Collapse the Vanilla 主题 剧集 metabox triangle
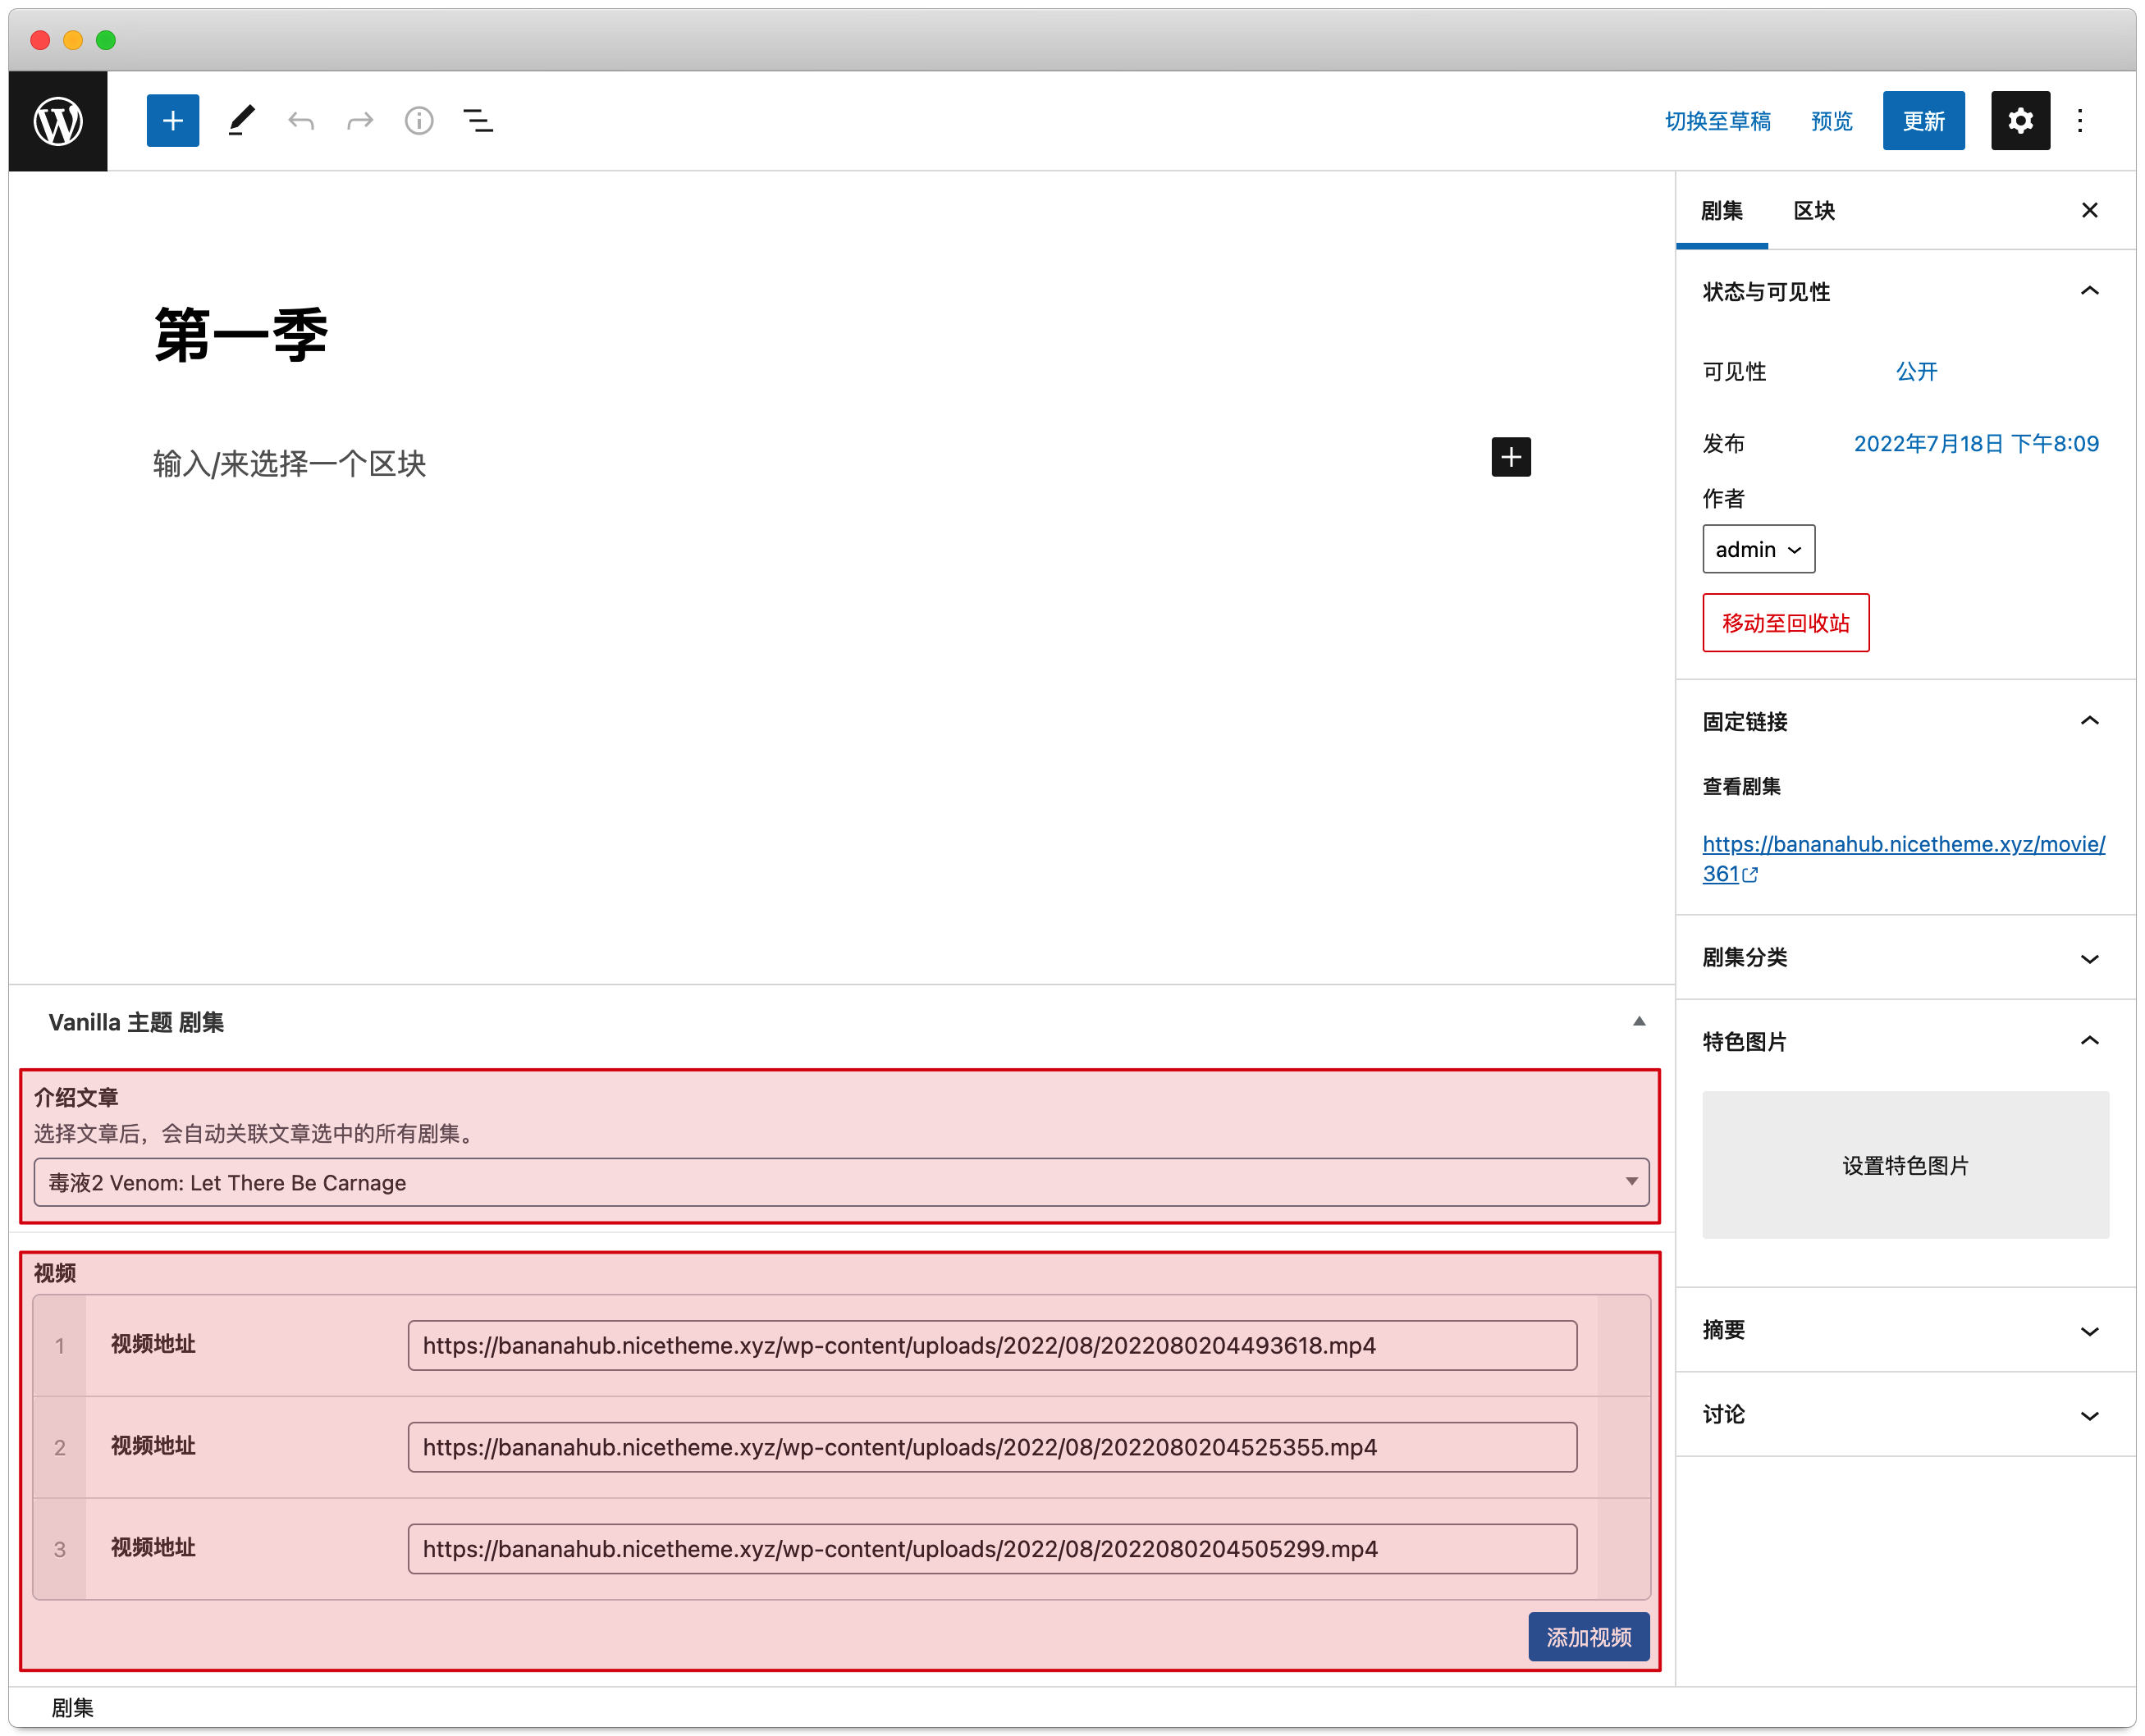2145x1736 pixels. [x=1638, y=1022]
